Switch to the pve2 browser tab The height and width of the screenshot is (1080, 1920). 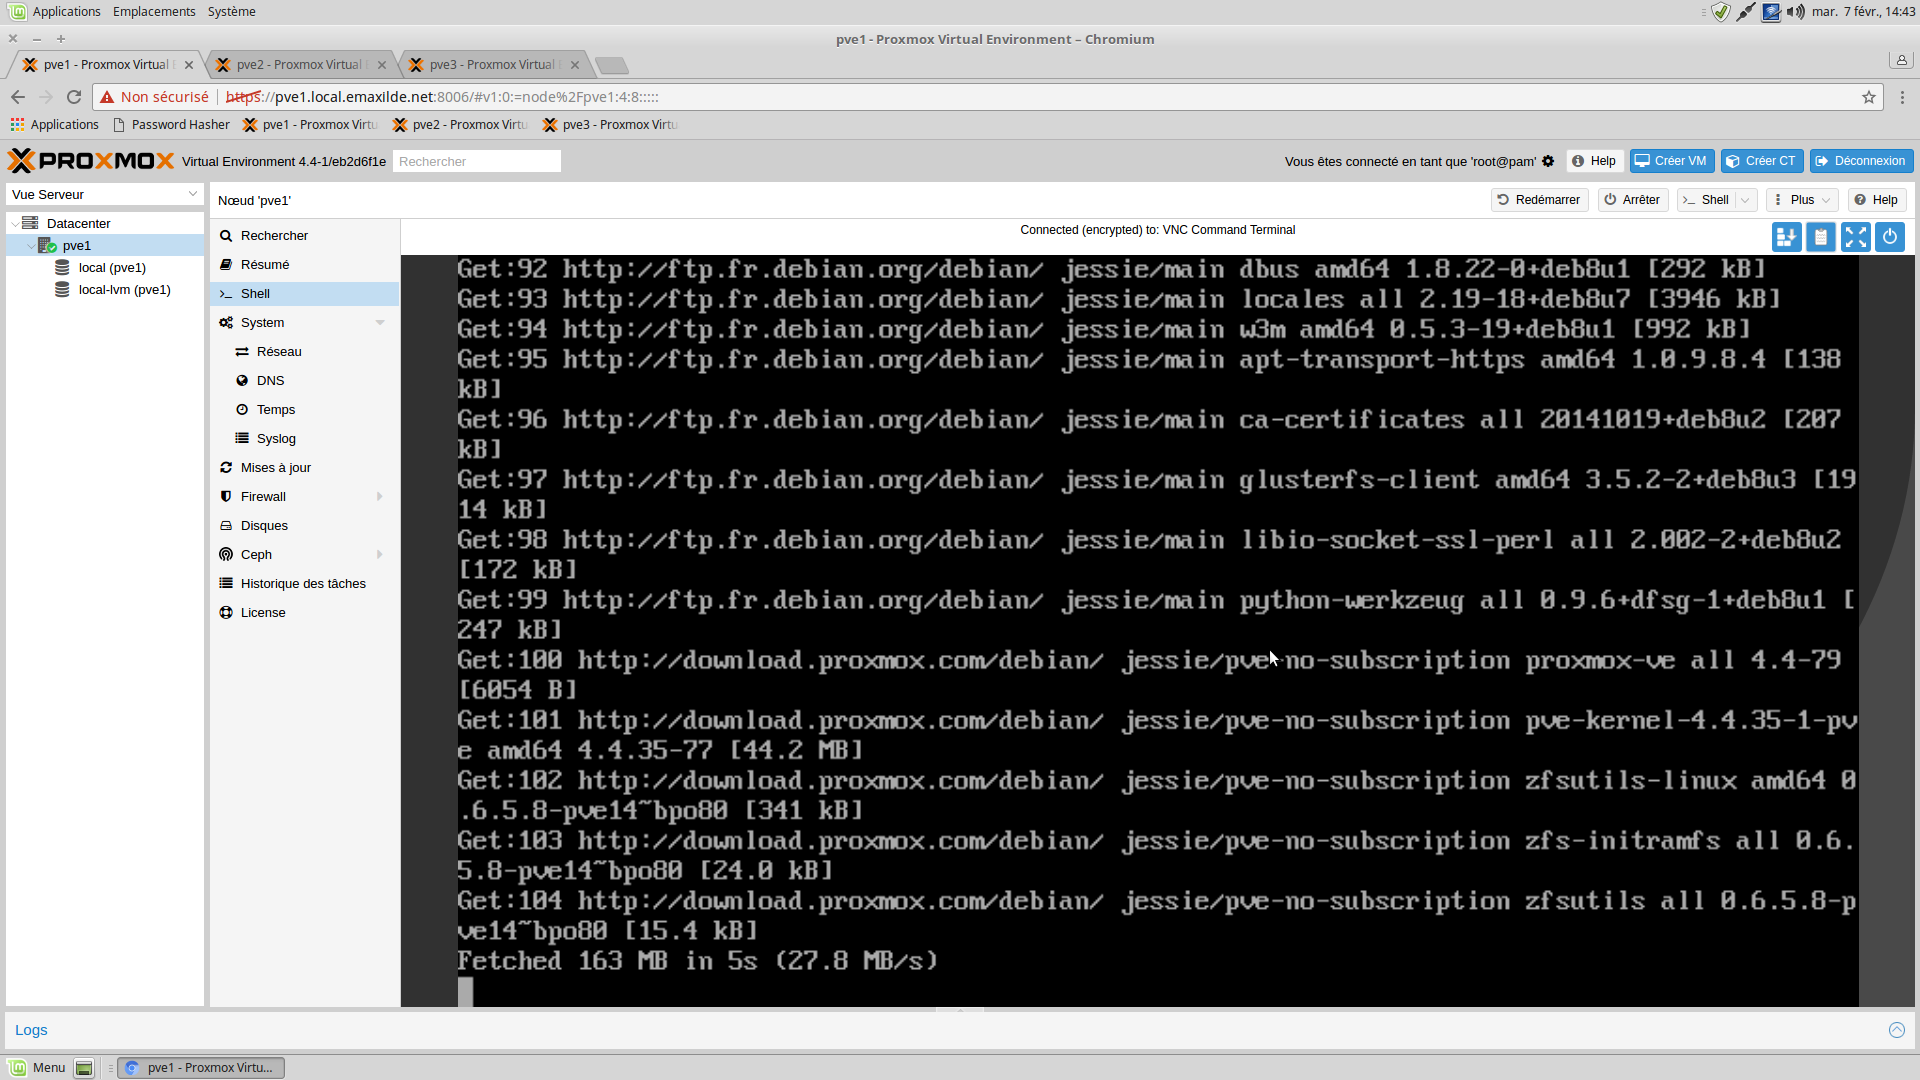pos(299,65)
